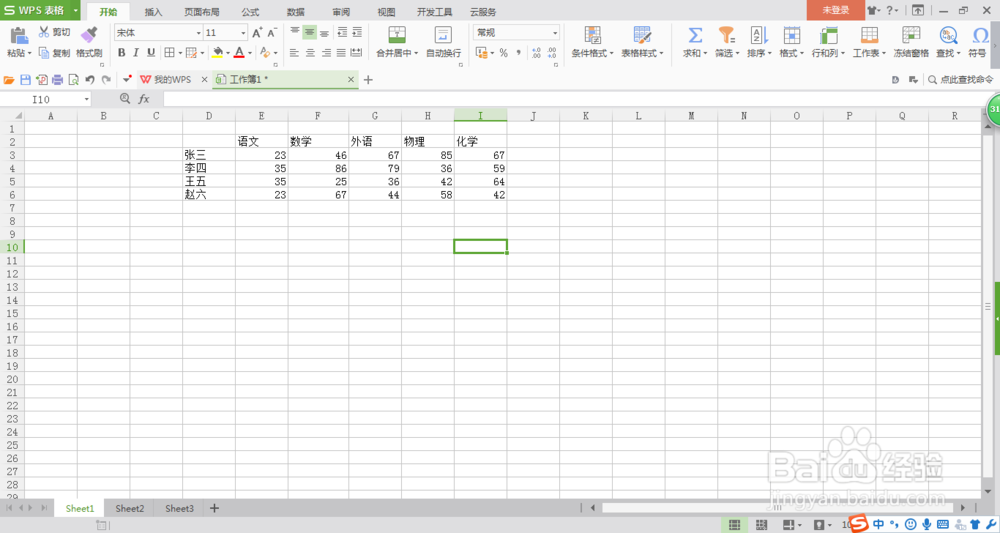Viewport: 1000px width, 533px height.
Task: Expand the Sum (求和) dropdown arrow
Action: [x=705, y=54]
